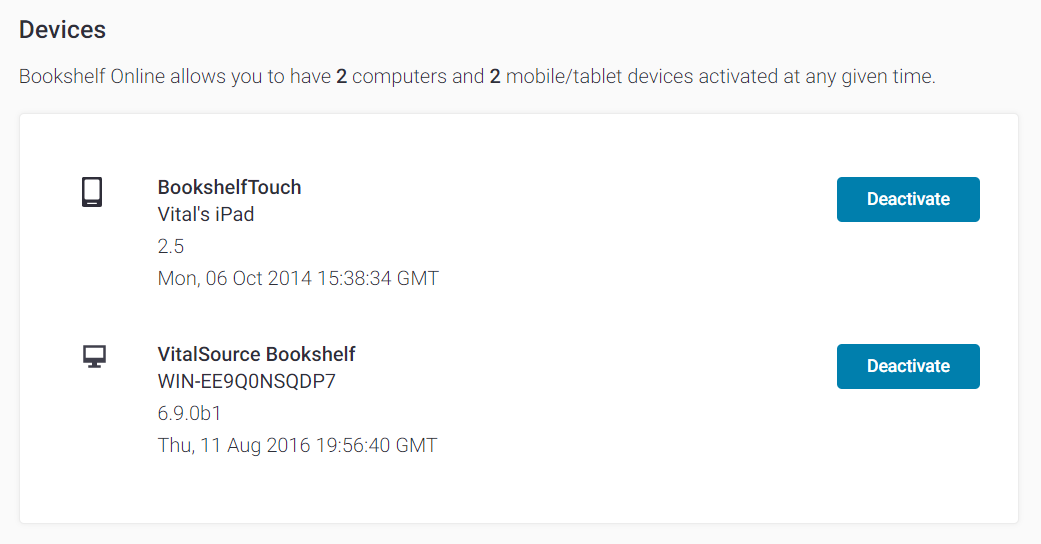Click the Mon, 06 Oct 2014 timestamp

[298, 278]
